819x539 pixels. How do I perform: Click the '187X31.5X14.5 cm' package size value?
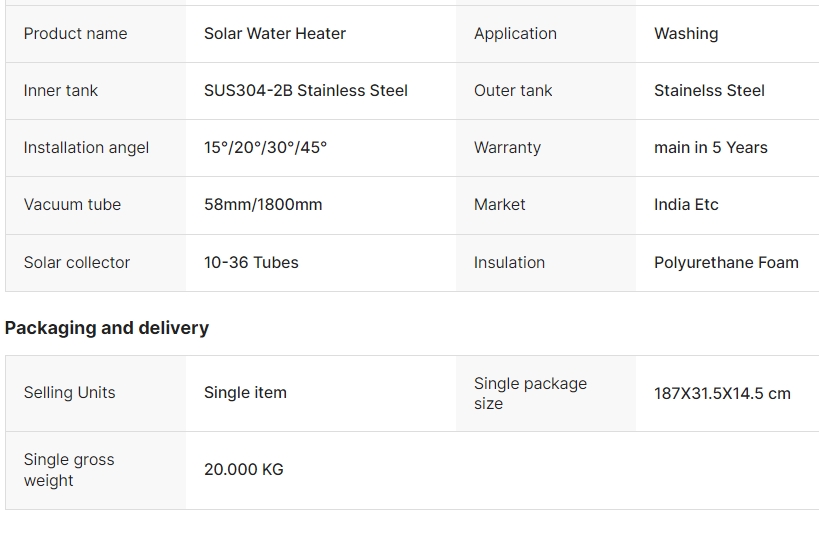pyautogui.click(x=722, y=393)
